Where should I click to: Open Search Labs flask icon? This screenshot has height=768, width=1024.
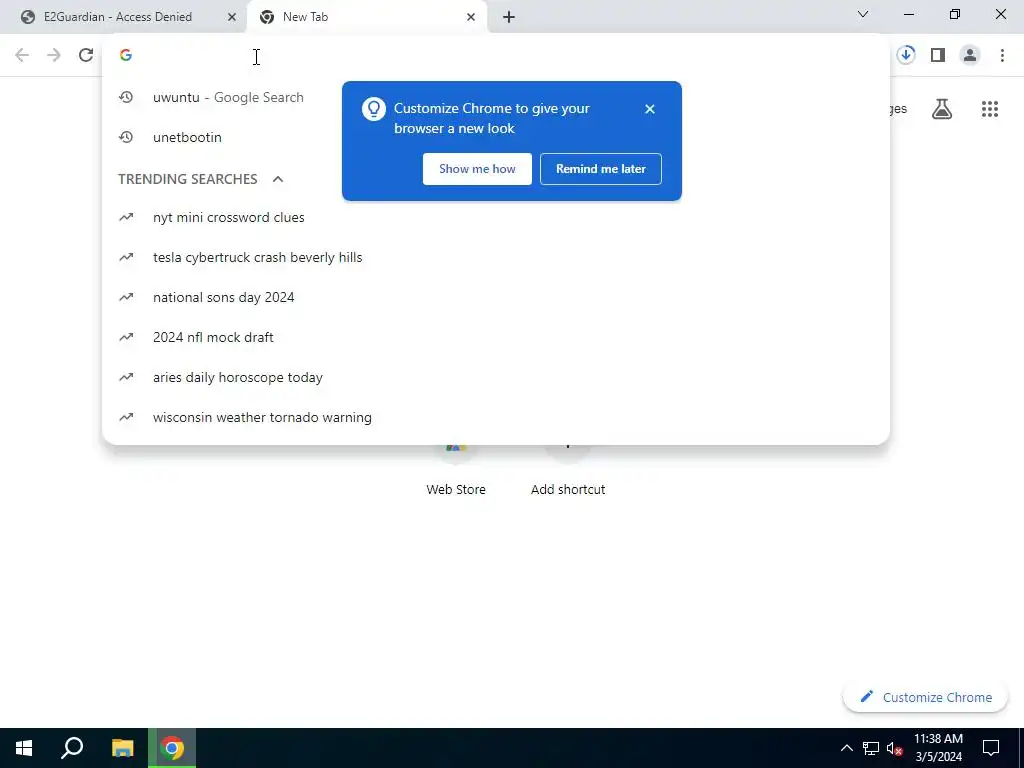pos(942,109)
